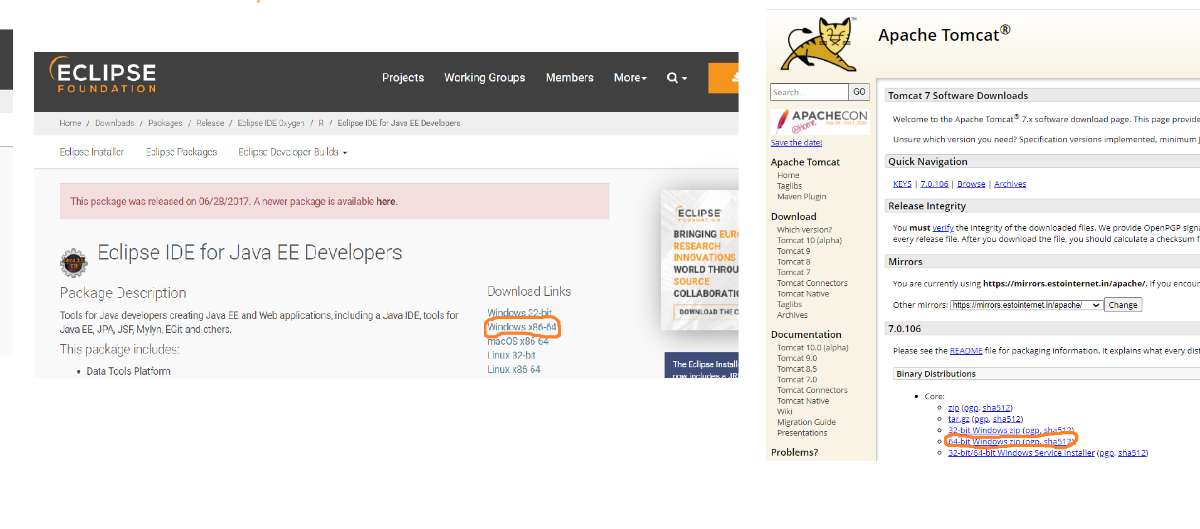Open Tomcat 9.0 documentation
This screenshot has height=529, width=1200.
pos(797,358)
